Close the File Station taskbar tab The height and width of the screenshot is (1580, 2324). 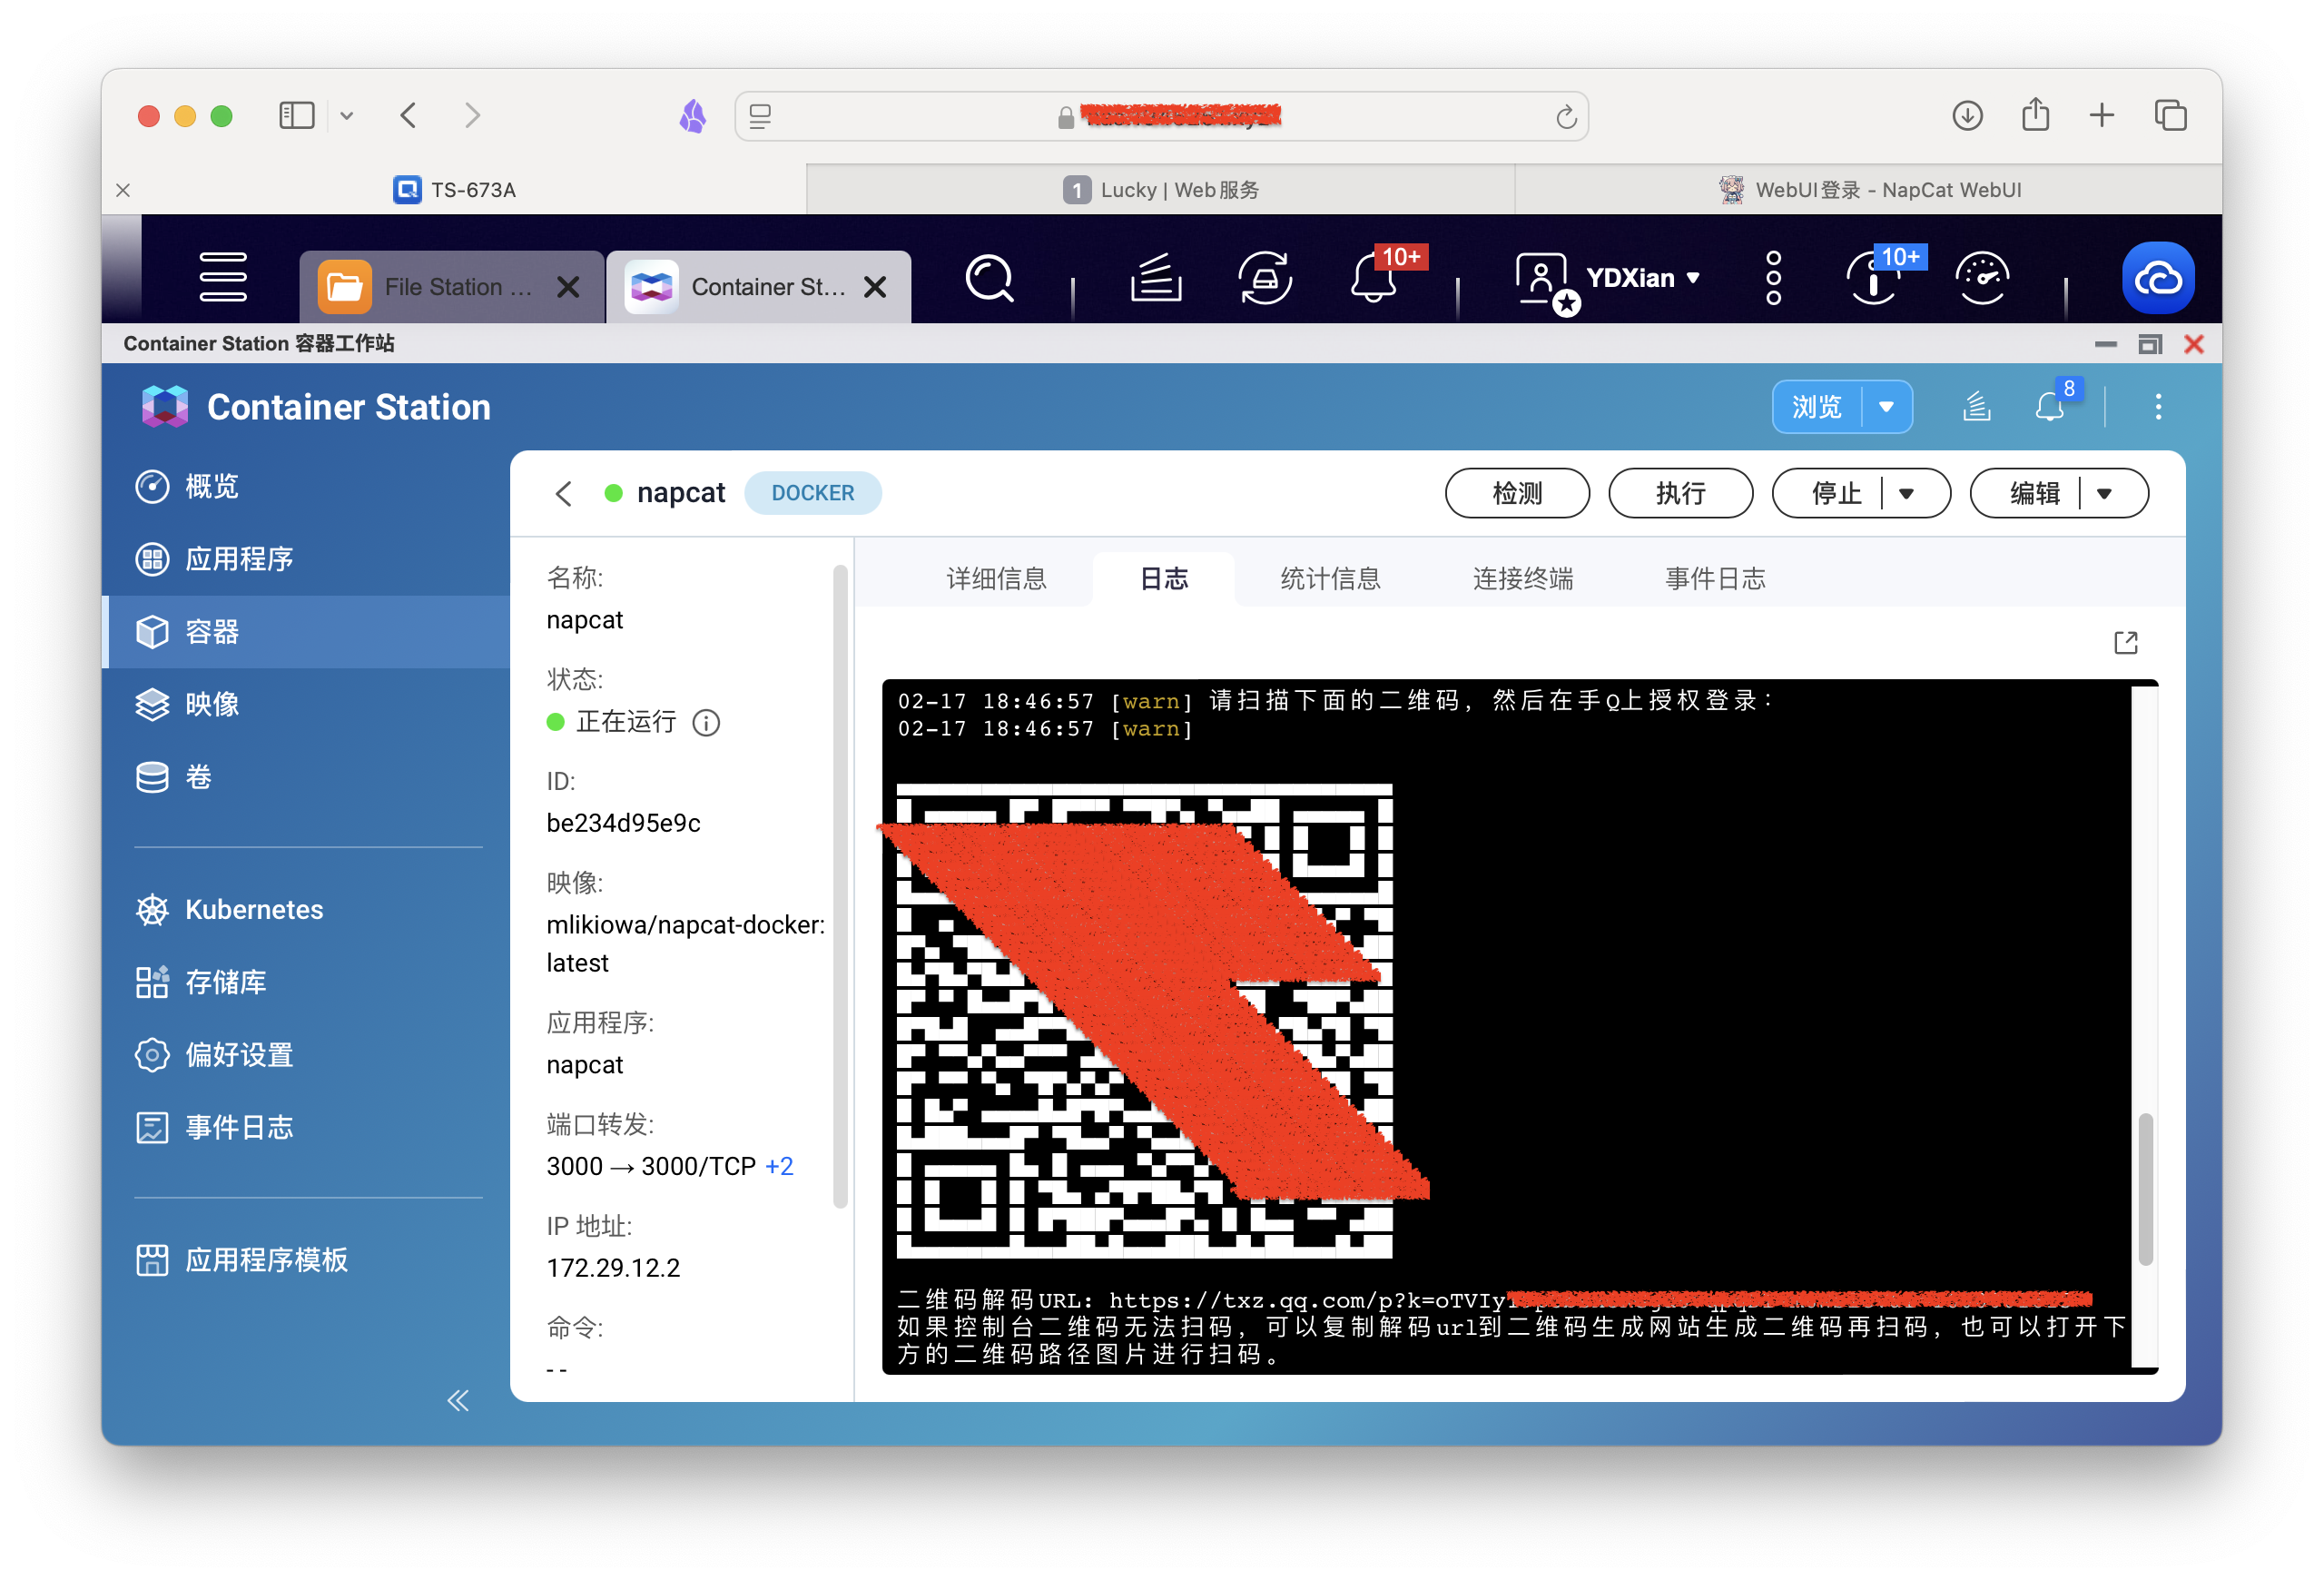click(x=568, y=287)
